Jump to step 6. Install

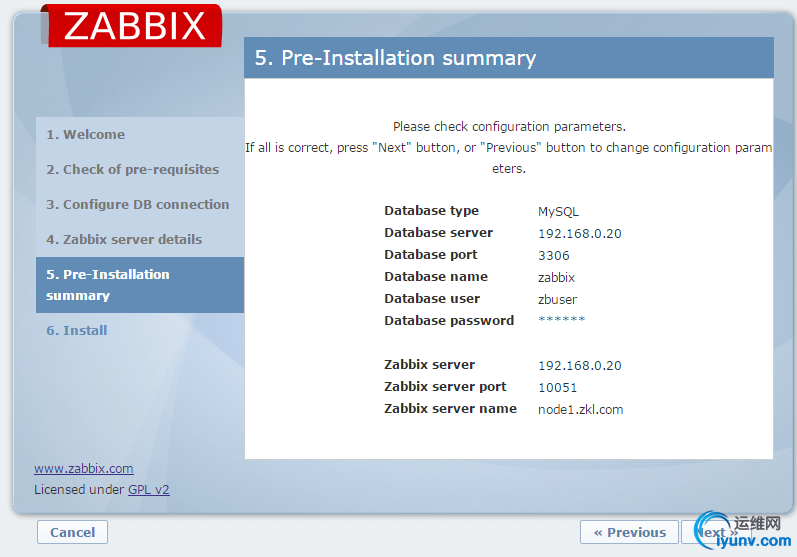tap(77, 330)
